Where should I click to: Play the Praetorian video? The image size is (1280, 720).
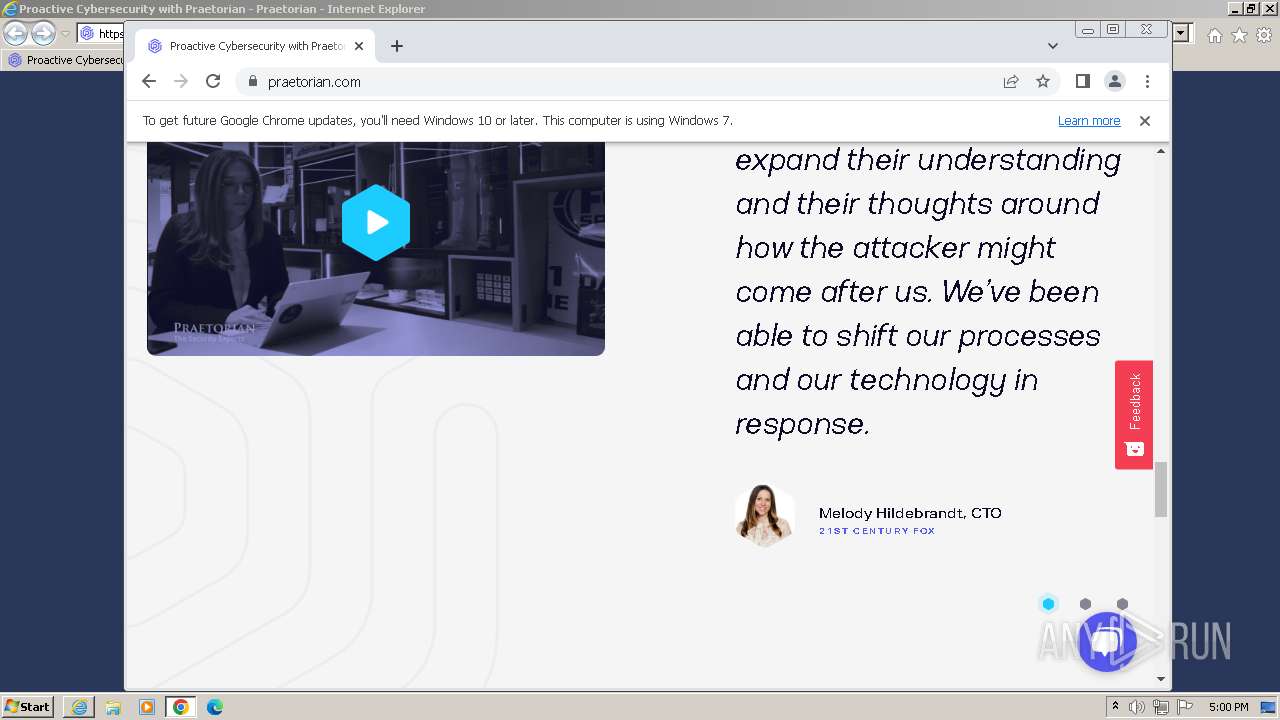point(376,222)
